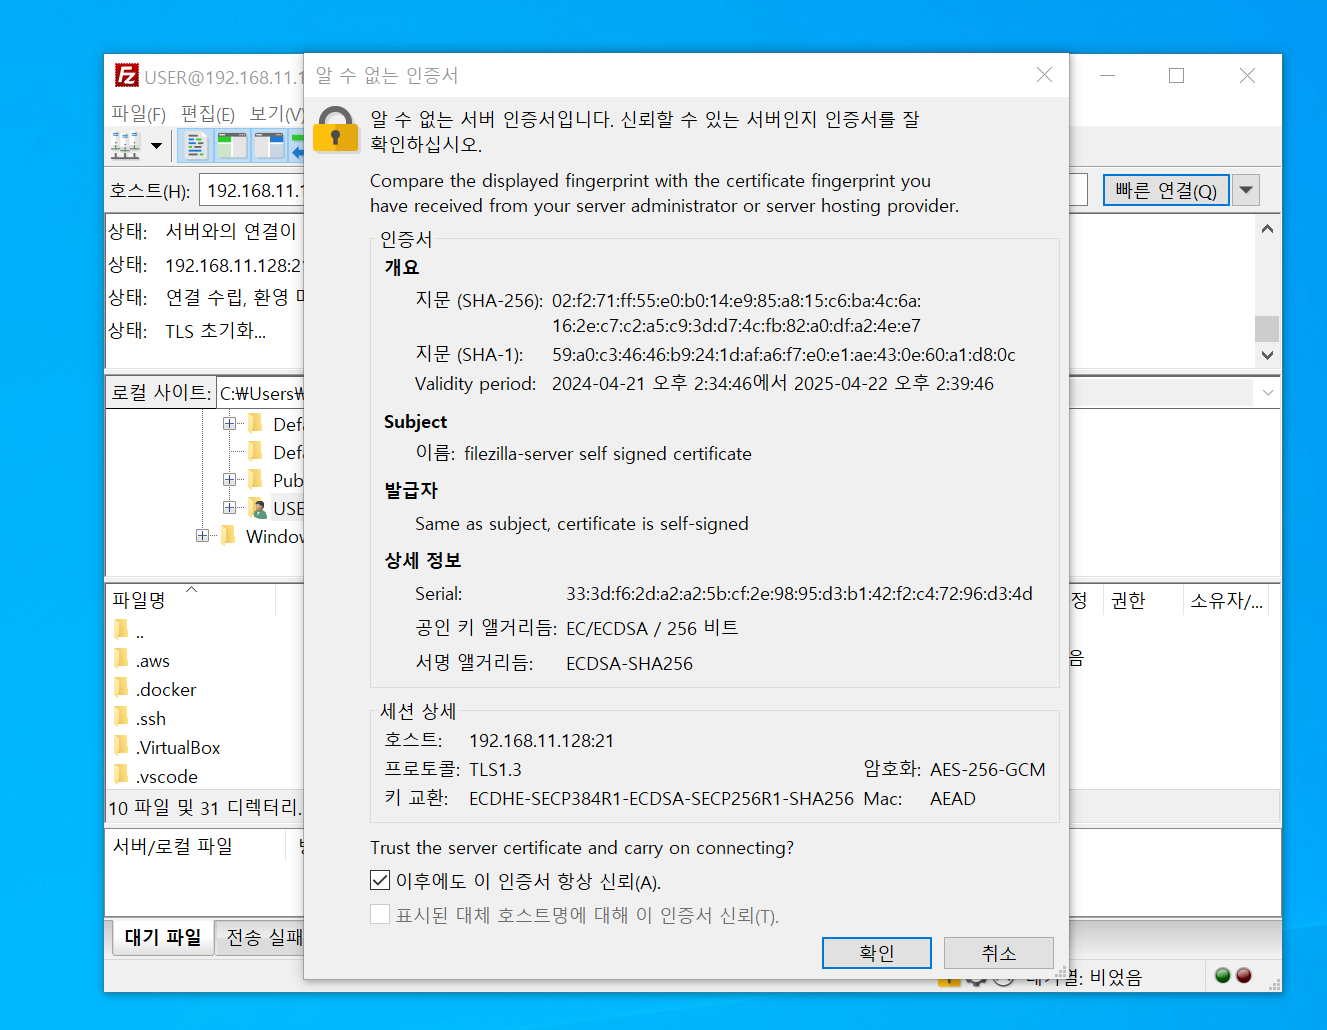This screenshot has height=1030, width=1327.
Task: Close the unknown certificate dialog
Action: point(1044,75)
